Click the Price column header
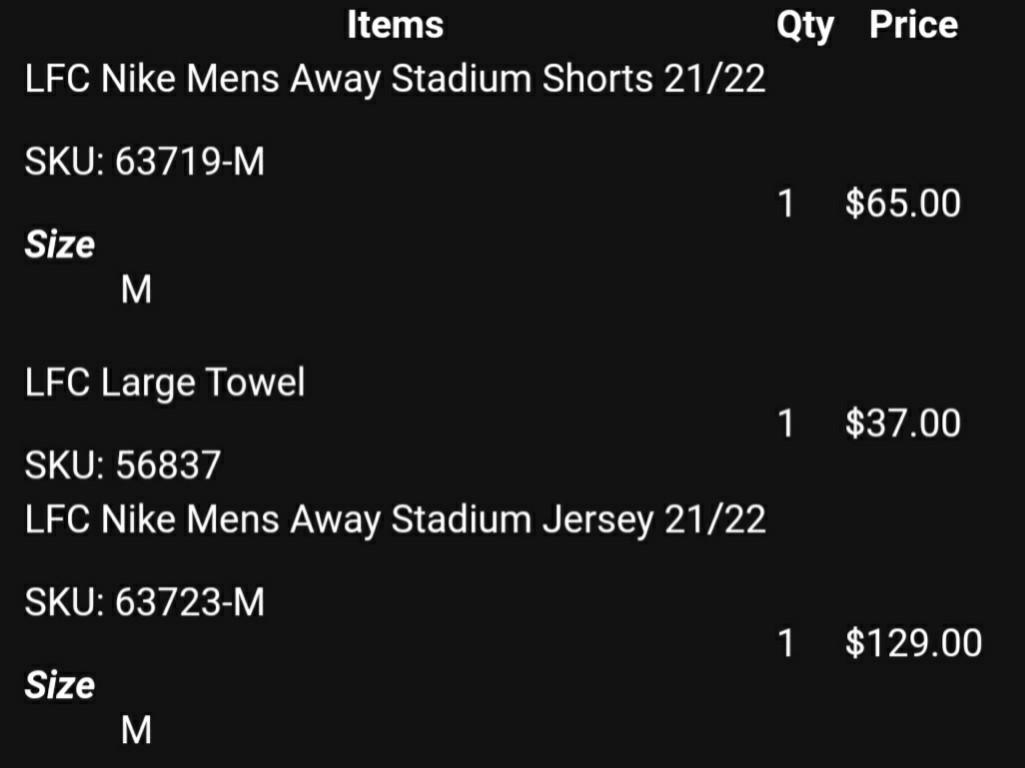1025x768 pixels. click(x=913, y=25)
